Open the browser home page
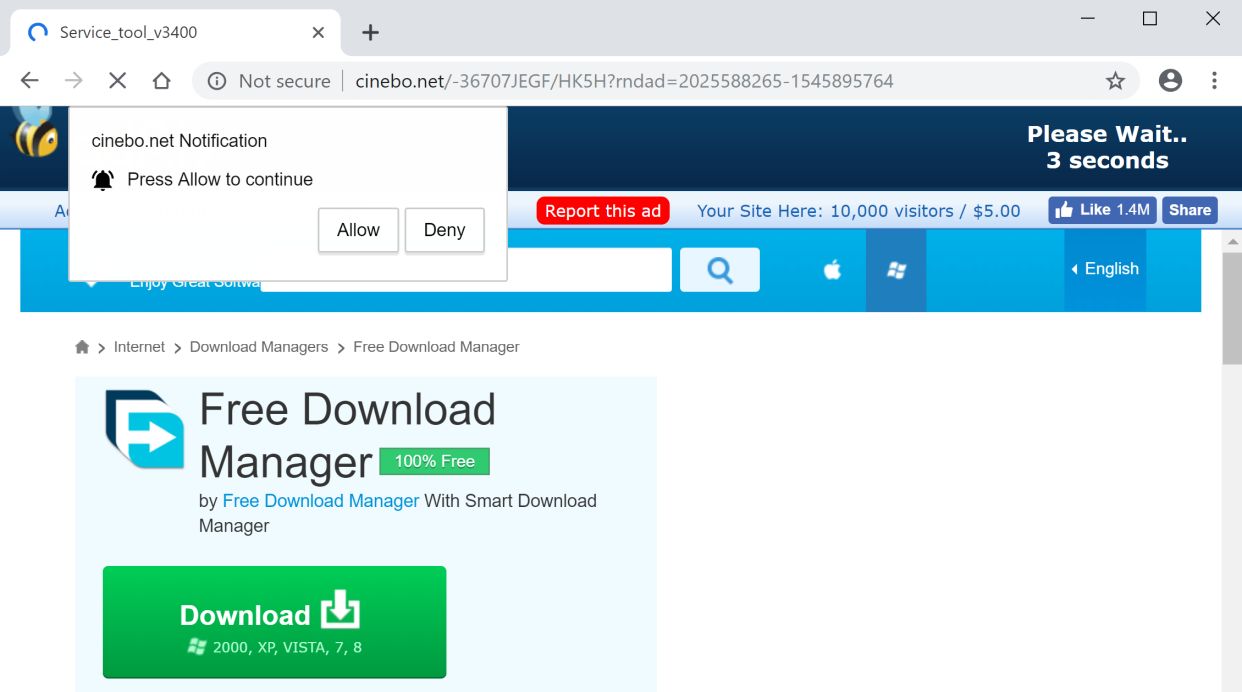The image size is (1242, 692). (x=161, y=81)
